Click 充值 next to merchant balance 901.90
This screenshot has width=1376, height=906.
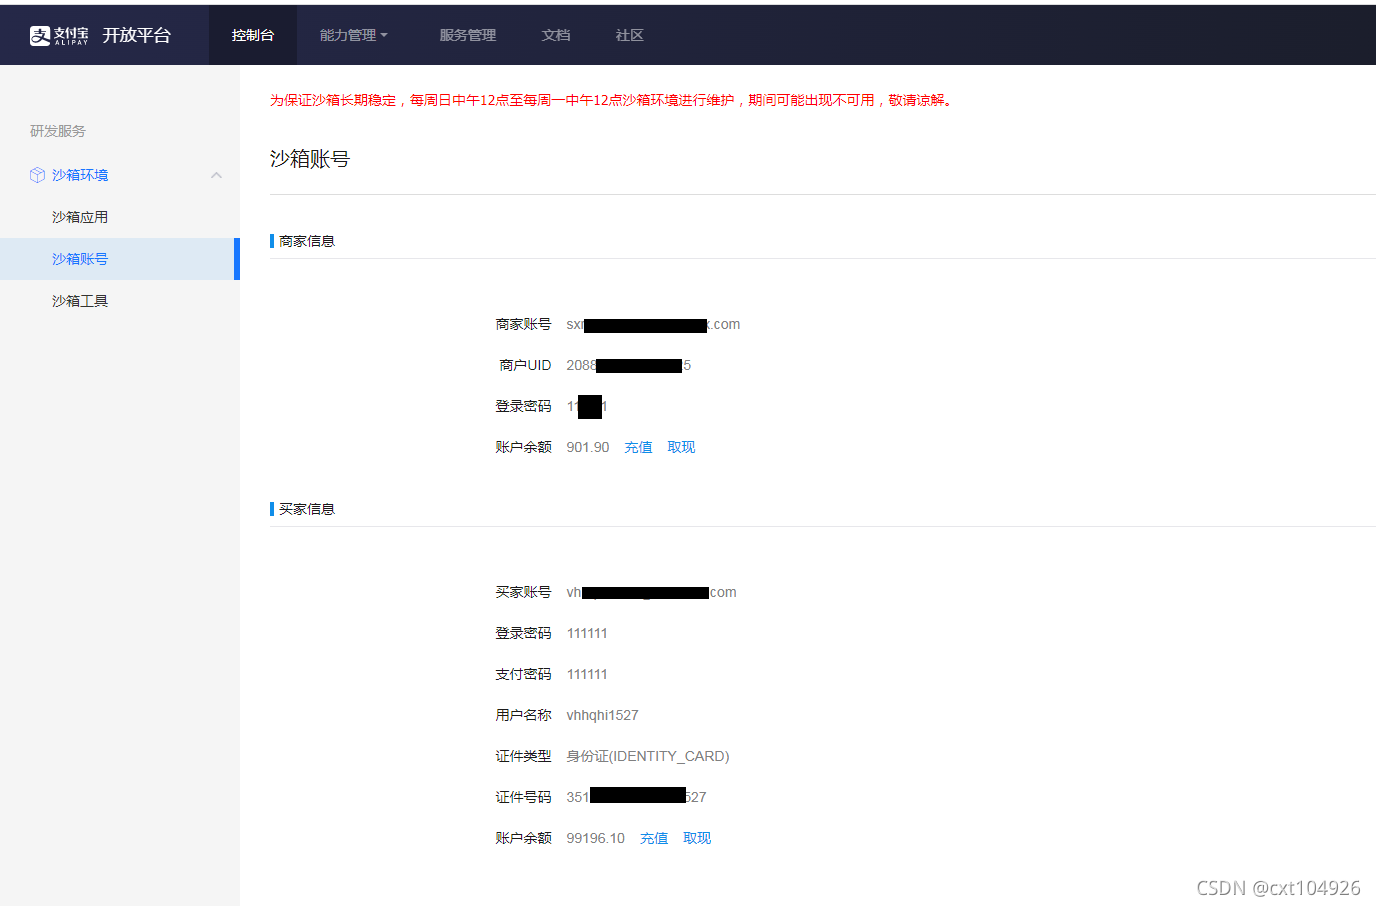pos(638,447)
